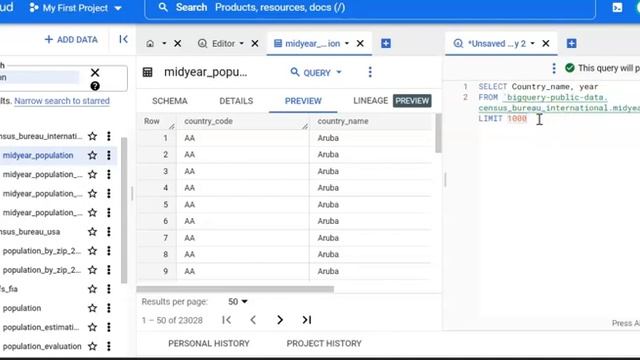The height and width of the screenshot is (360, 640).
Task: Expand Unsaved query 2 tab dropdown
Action: (x=532, y=43)
